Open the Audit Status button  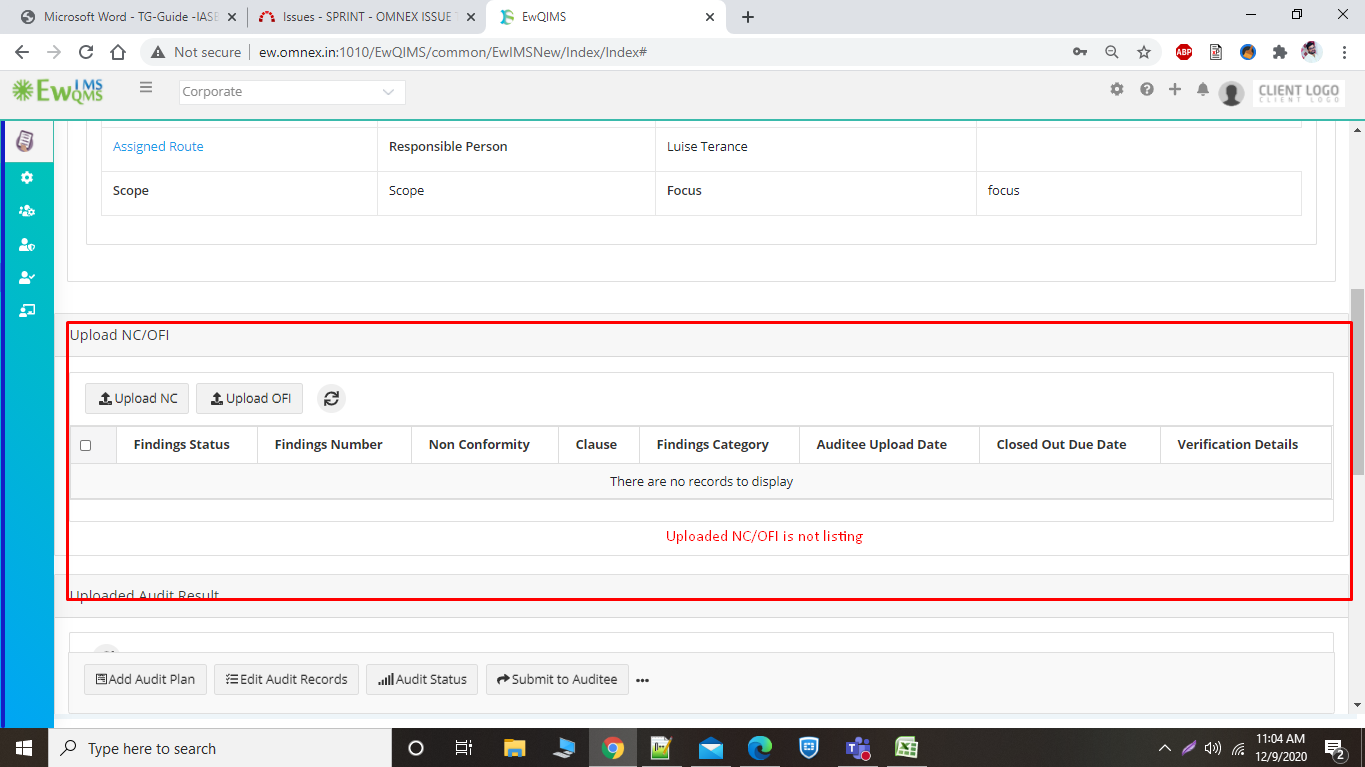click(x=422, y=679)
